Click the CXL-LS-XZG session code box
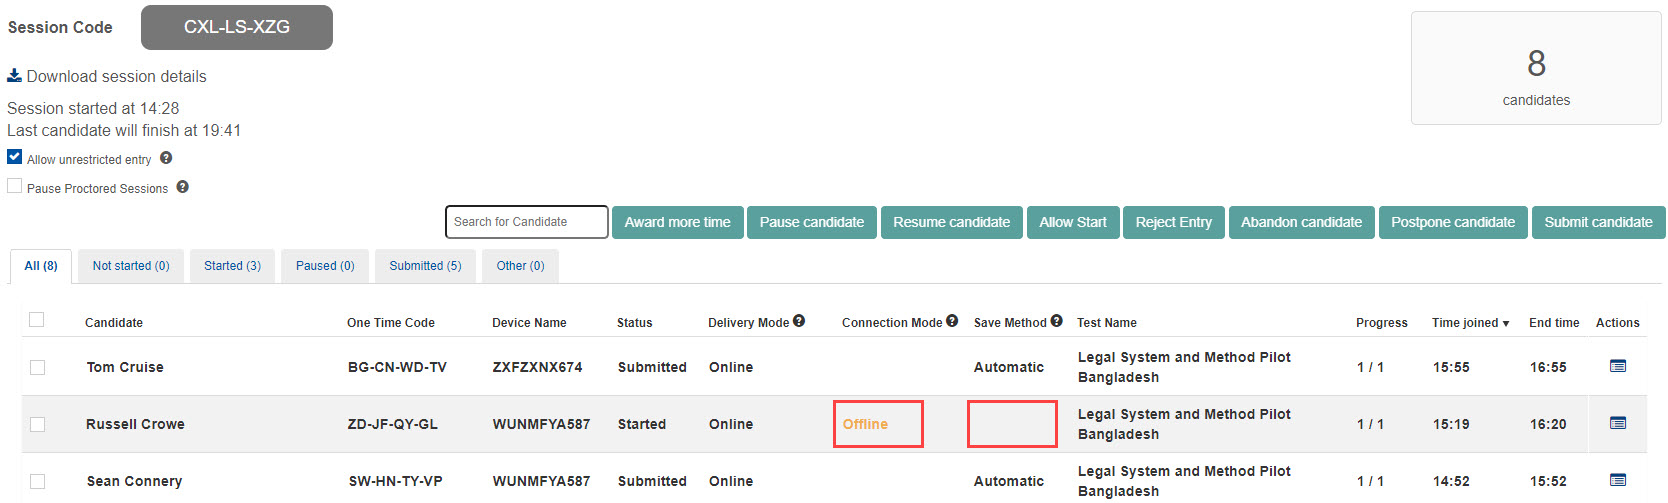This screenshot has width=1668, height=503. (x=237, y=27)
